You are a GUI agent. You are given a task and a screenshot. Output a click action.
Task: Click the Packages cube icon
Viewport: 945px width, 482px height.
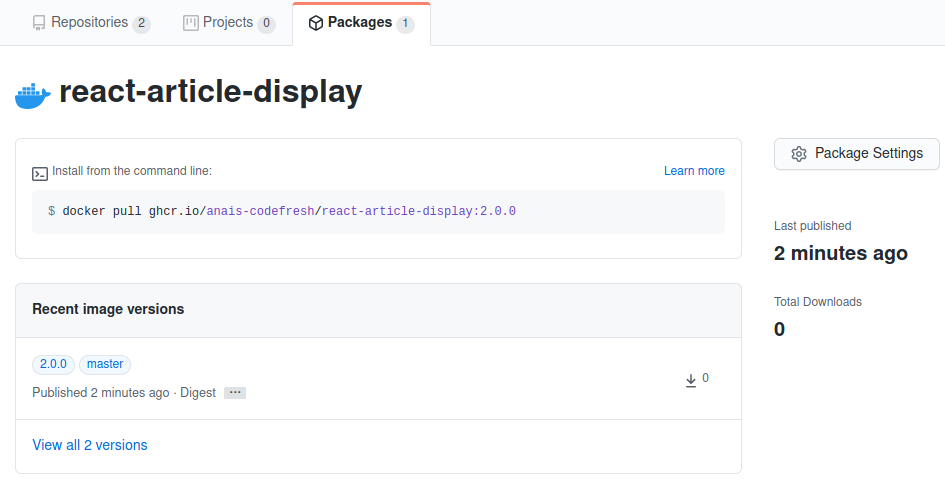click(x=315, y=23)
